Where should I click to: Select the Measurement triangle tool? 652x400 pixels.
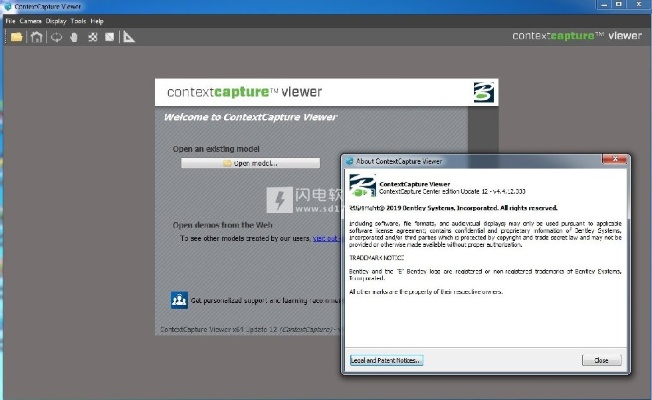pos(129,38)
